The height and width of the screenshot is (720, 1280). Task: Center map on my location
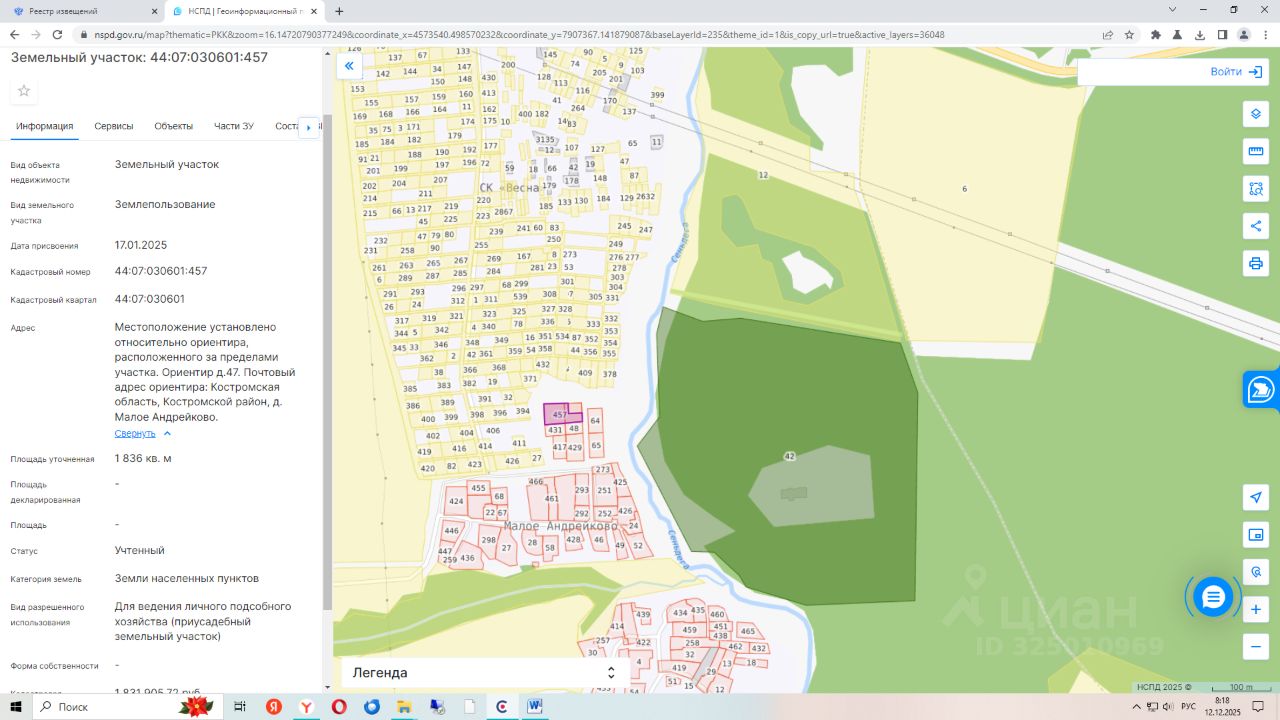(1255, 497)
